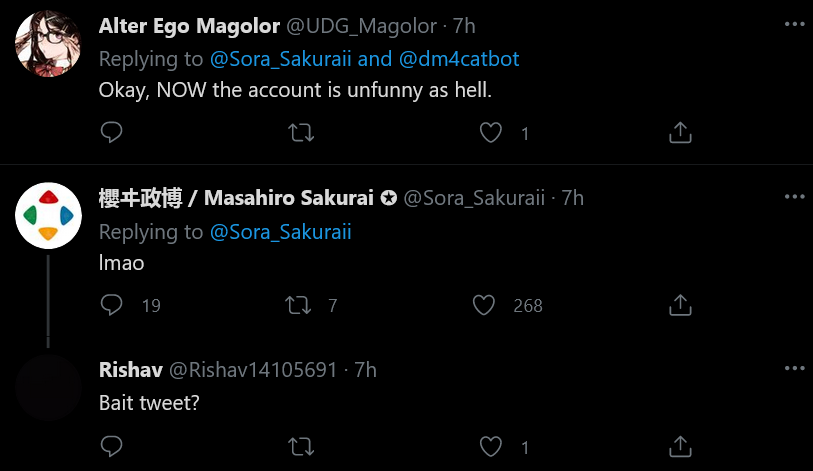
Task: Open more options for Masahiro Sakurai's tweet
Action: pos(794,197)
